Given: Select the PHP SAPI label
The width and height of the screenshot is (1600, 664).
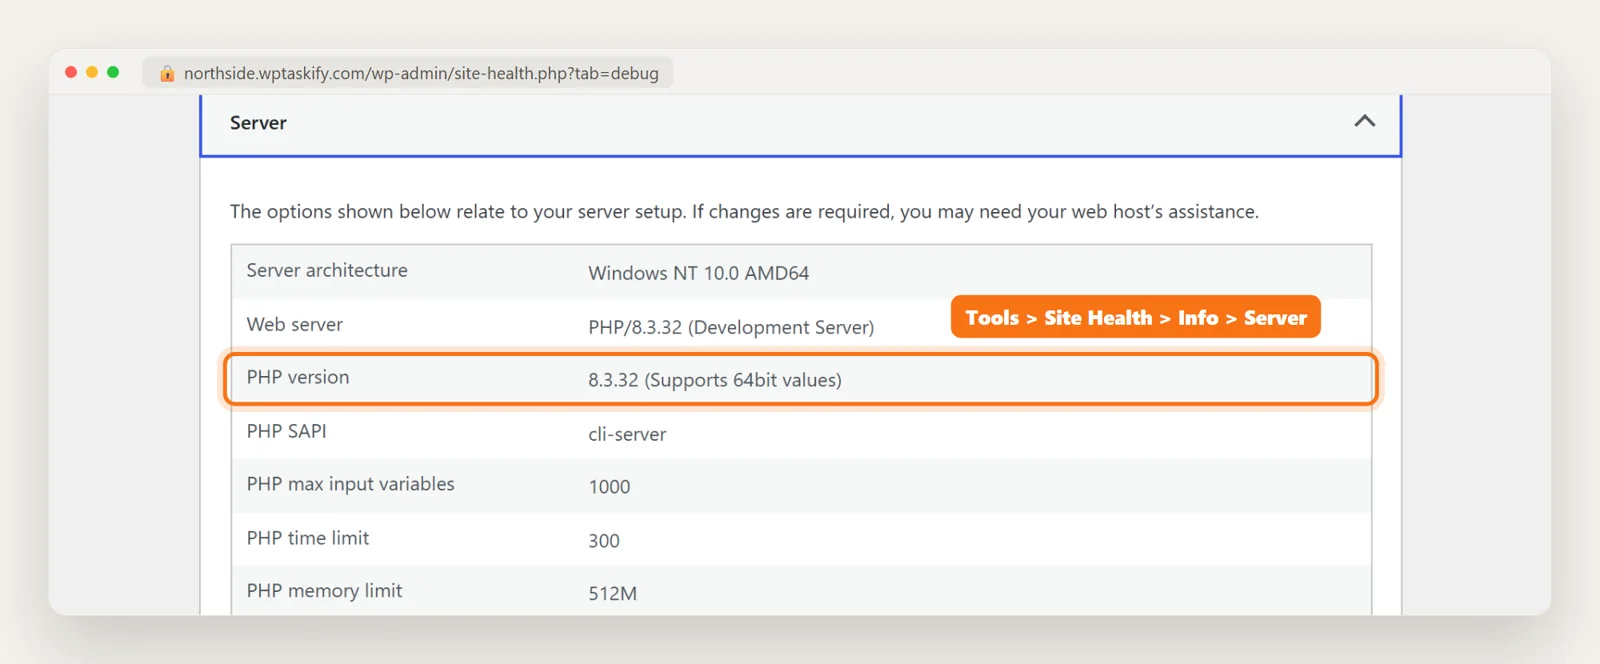Looking at the screenshot, I should coord(287,431).
